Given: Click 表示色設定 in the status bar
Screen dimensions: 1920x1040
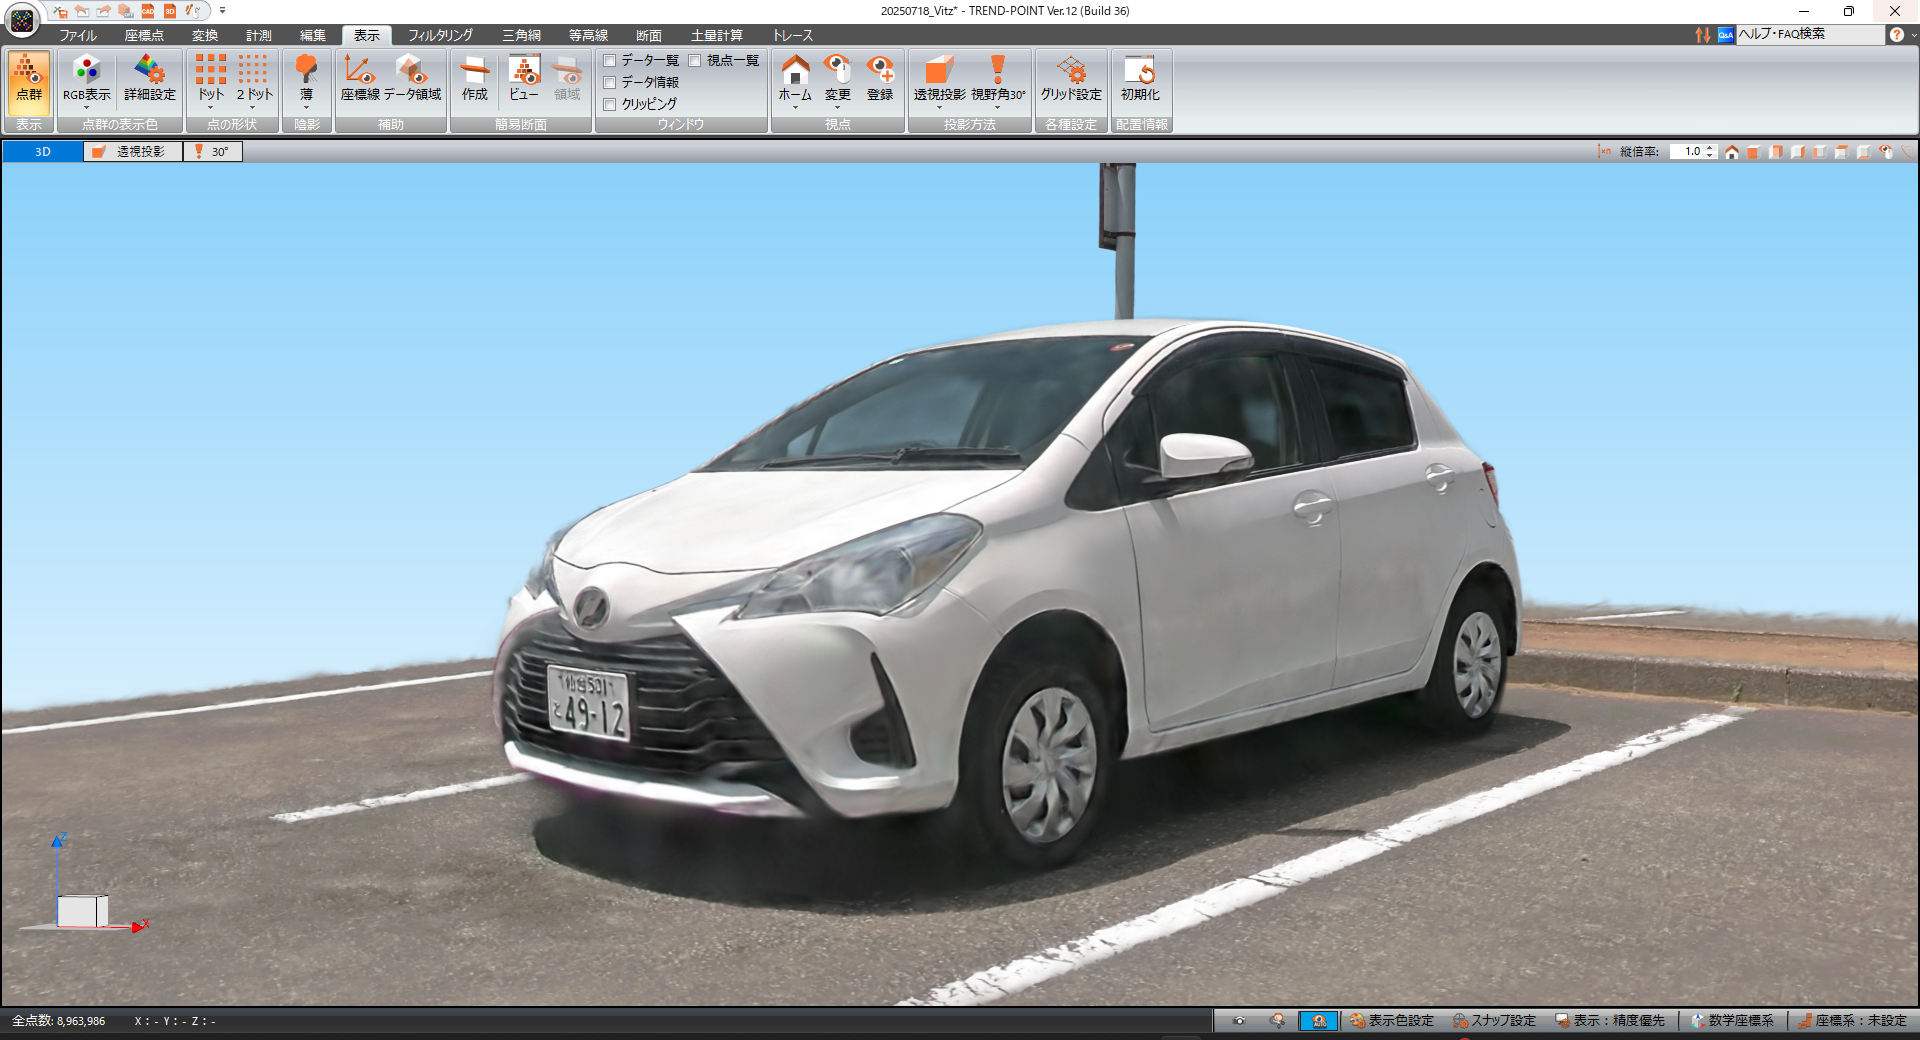Looking at the screenshot, I should coord(1391,1021).
